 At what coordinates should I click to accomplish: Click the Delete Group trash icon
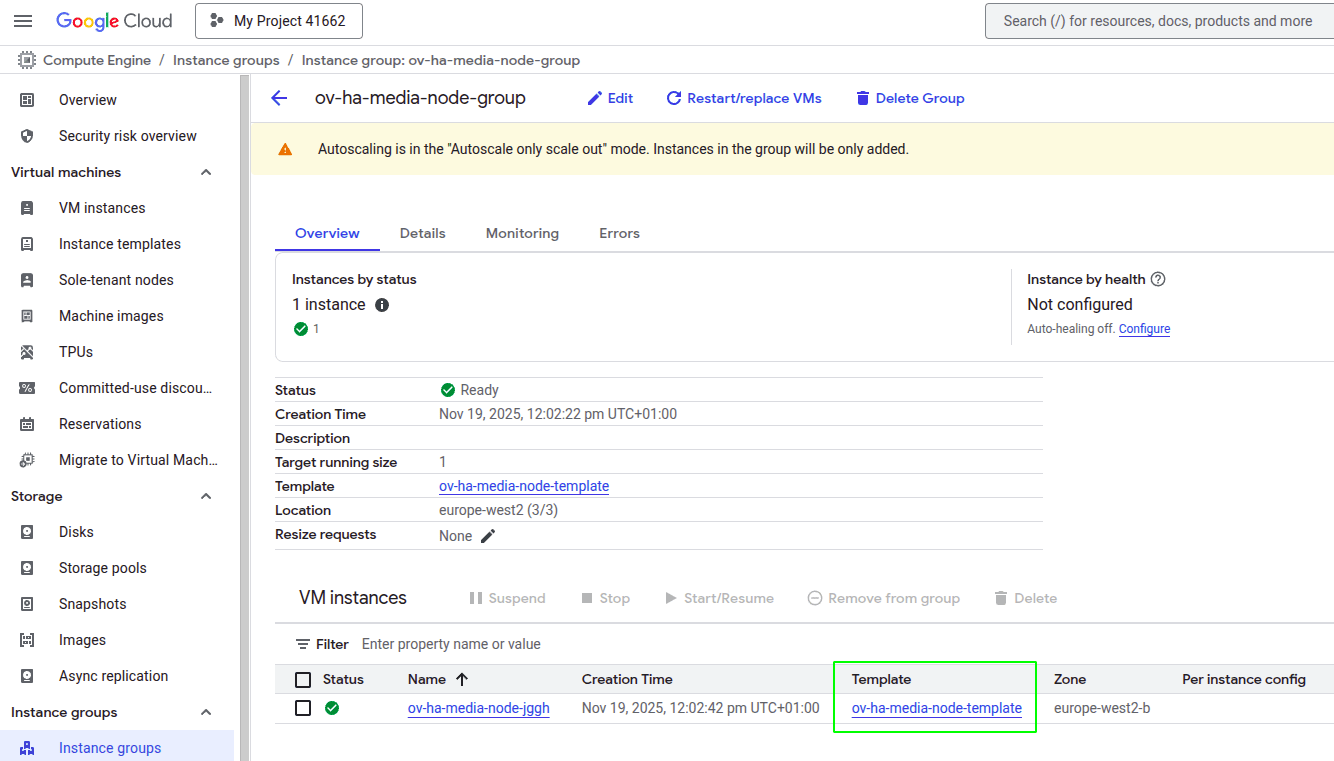pos(863,98)
